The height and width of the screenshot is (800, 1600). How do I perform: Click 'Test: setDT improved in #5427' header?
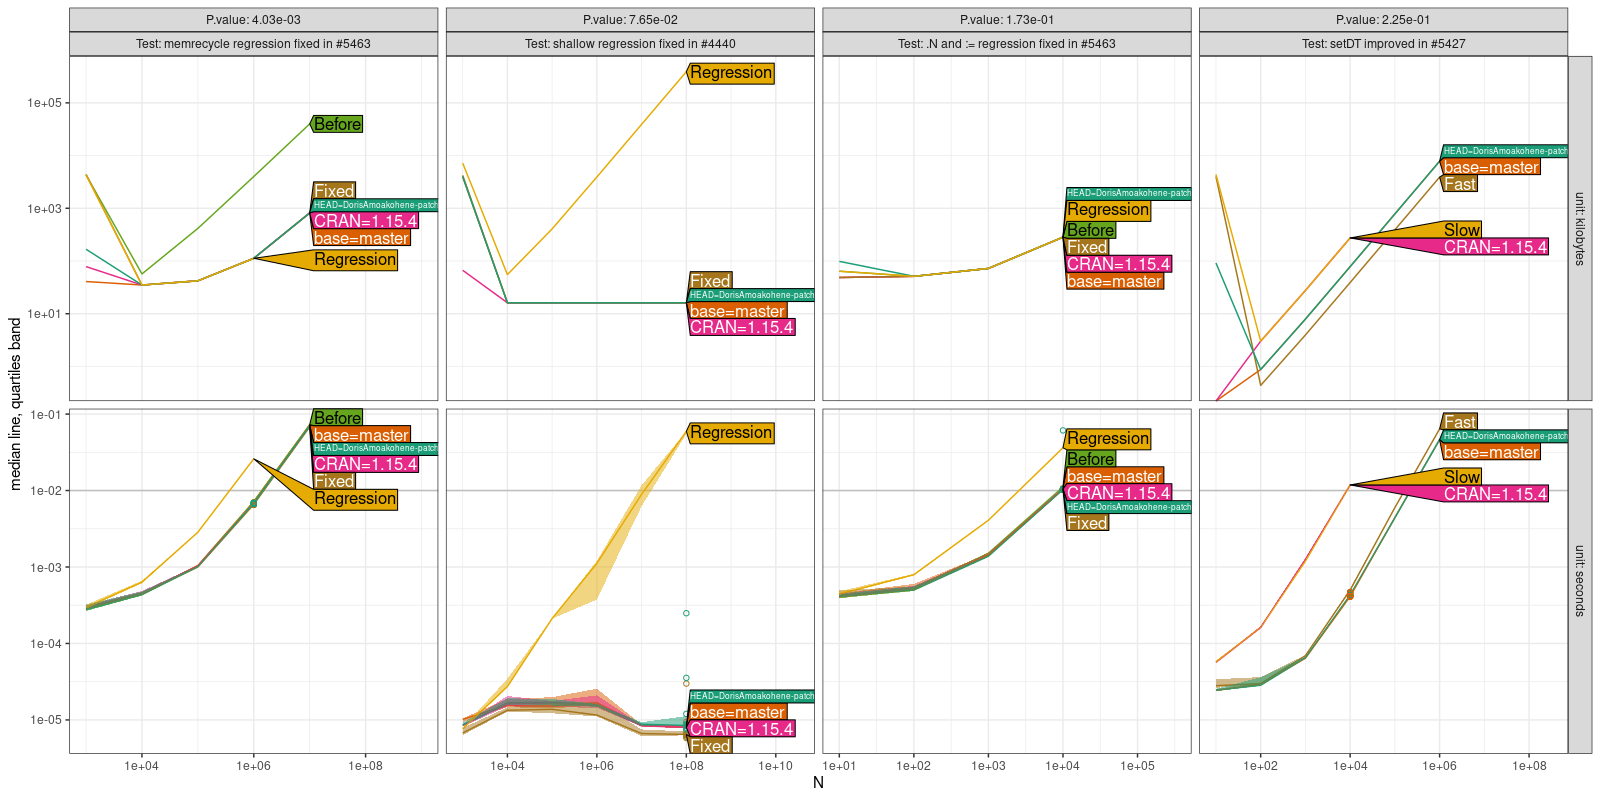pyautogui.click(x=1384, y=44)
